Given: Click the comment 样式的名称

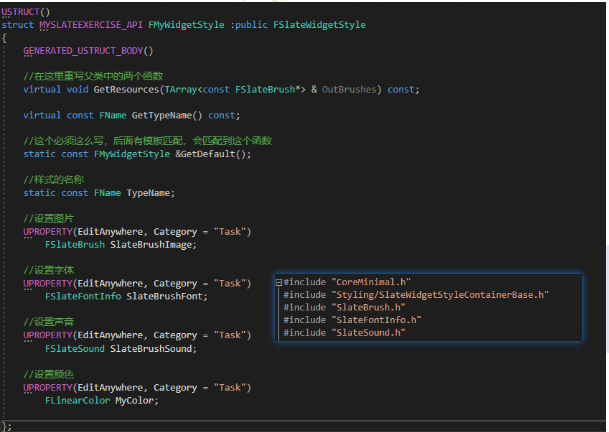Looking at the screenshot, I should (54, 180).
